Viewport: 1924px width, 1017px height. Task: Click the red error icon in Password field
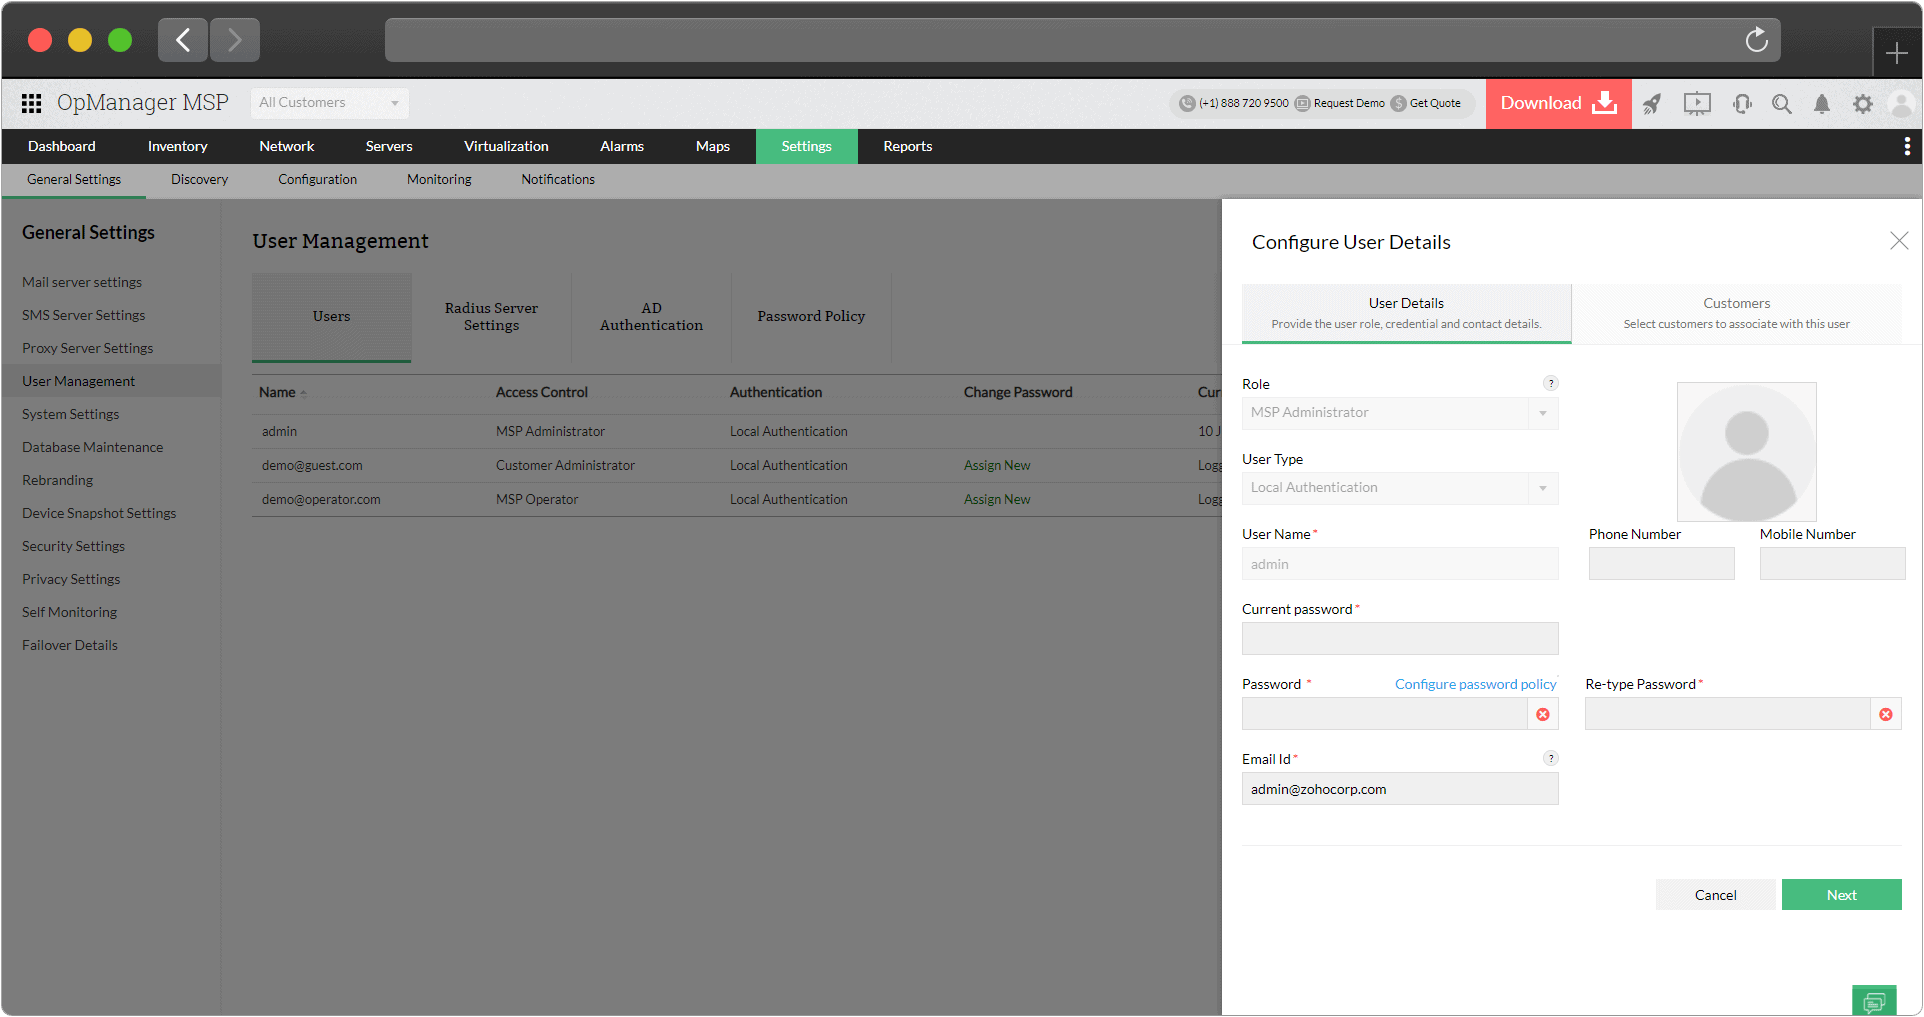coord(1543,714)
